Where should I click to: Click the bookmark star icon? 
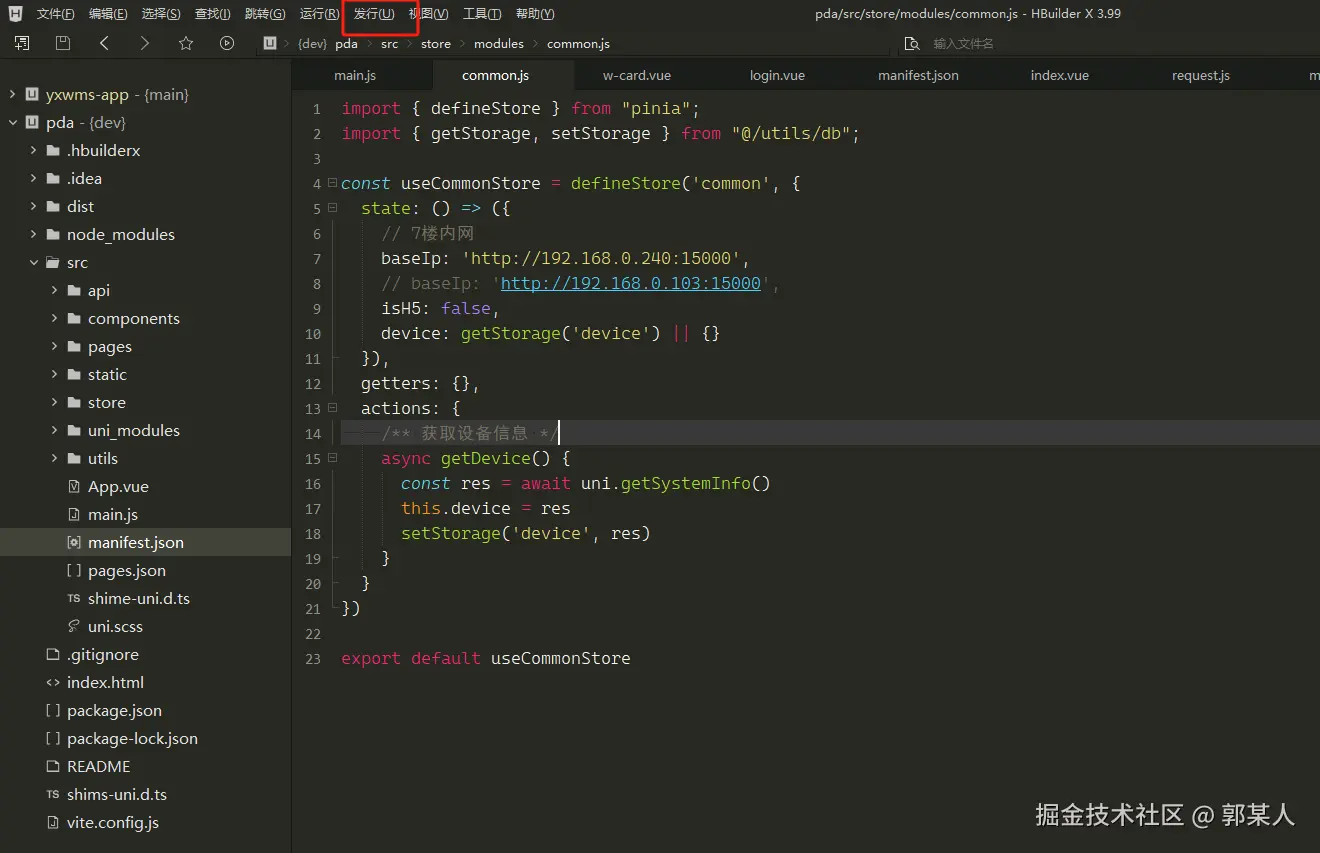[186, 43]
